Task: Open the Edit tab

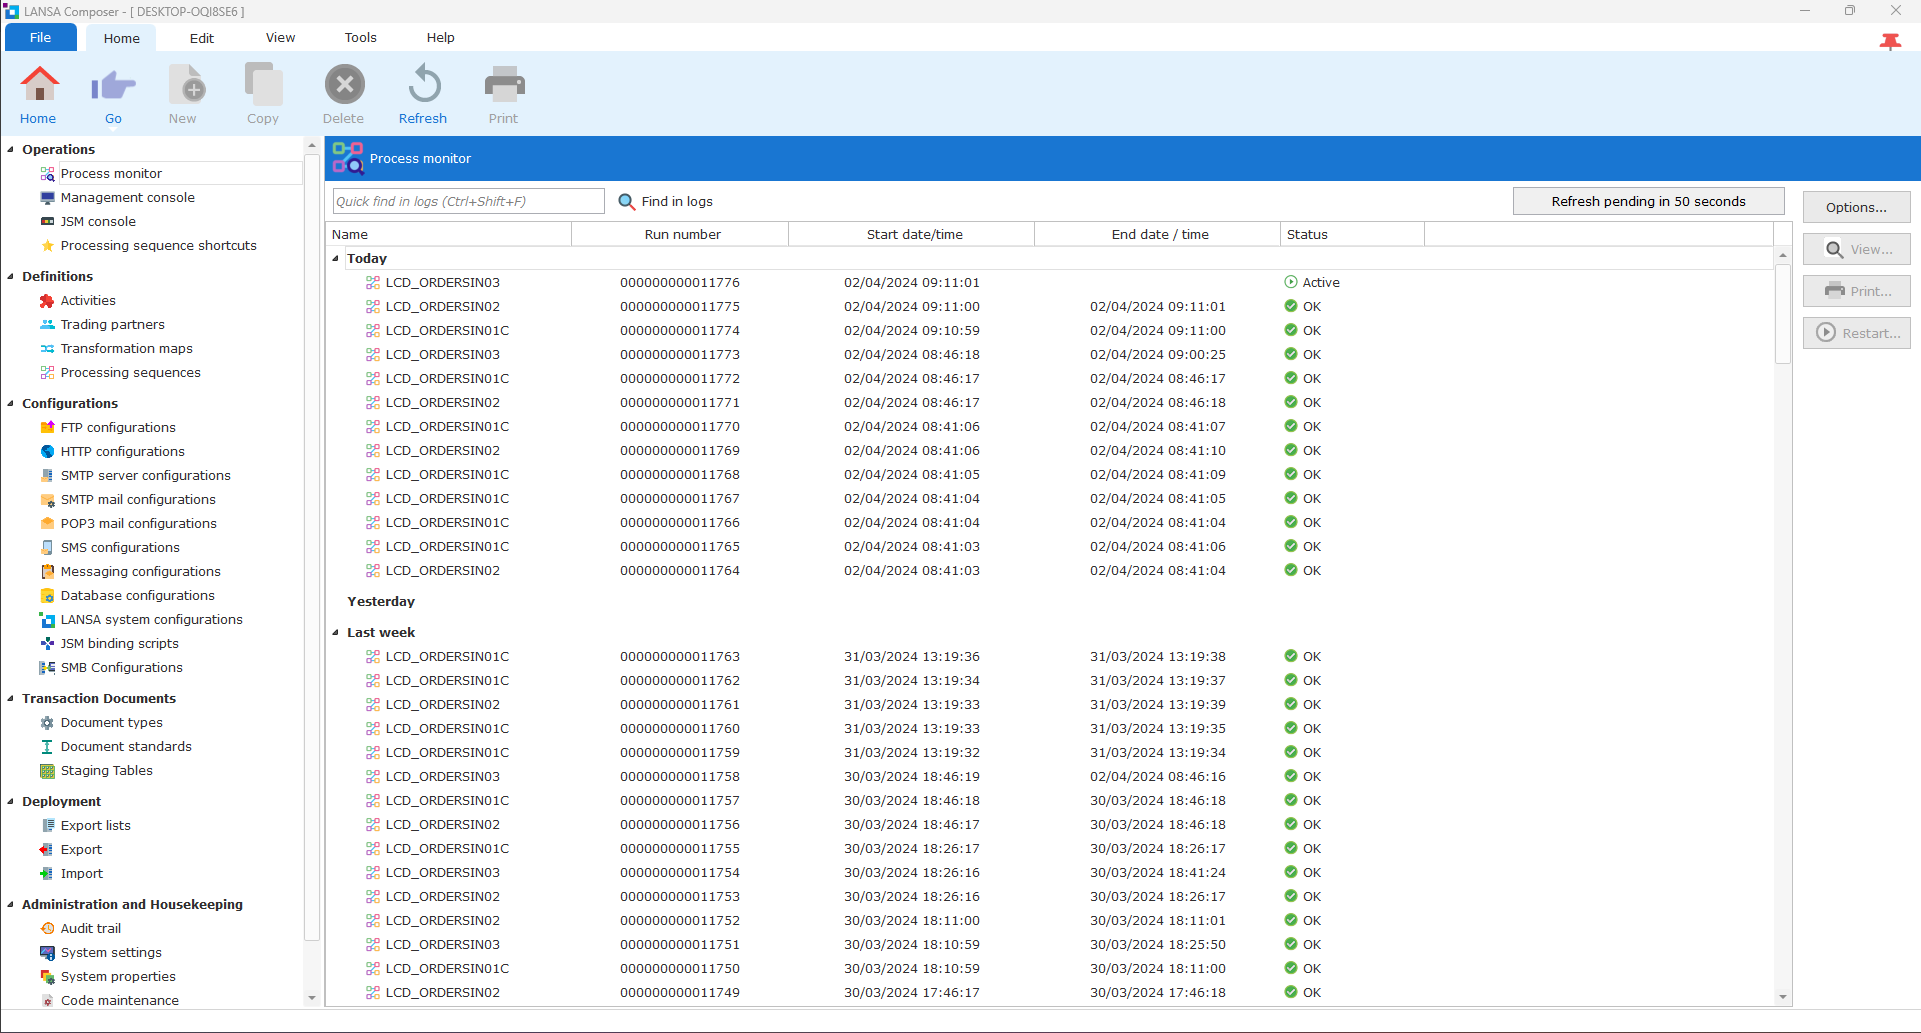Action: coord(202,38)
